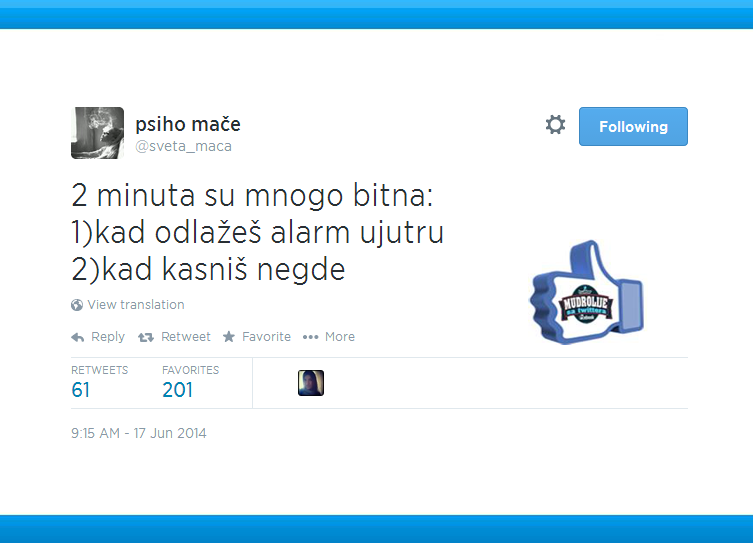Open the three-dot More menu icon
This screenshot has height=543, width=753.
pyautogui.click(x=311, y=337)
